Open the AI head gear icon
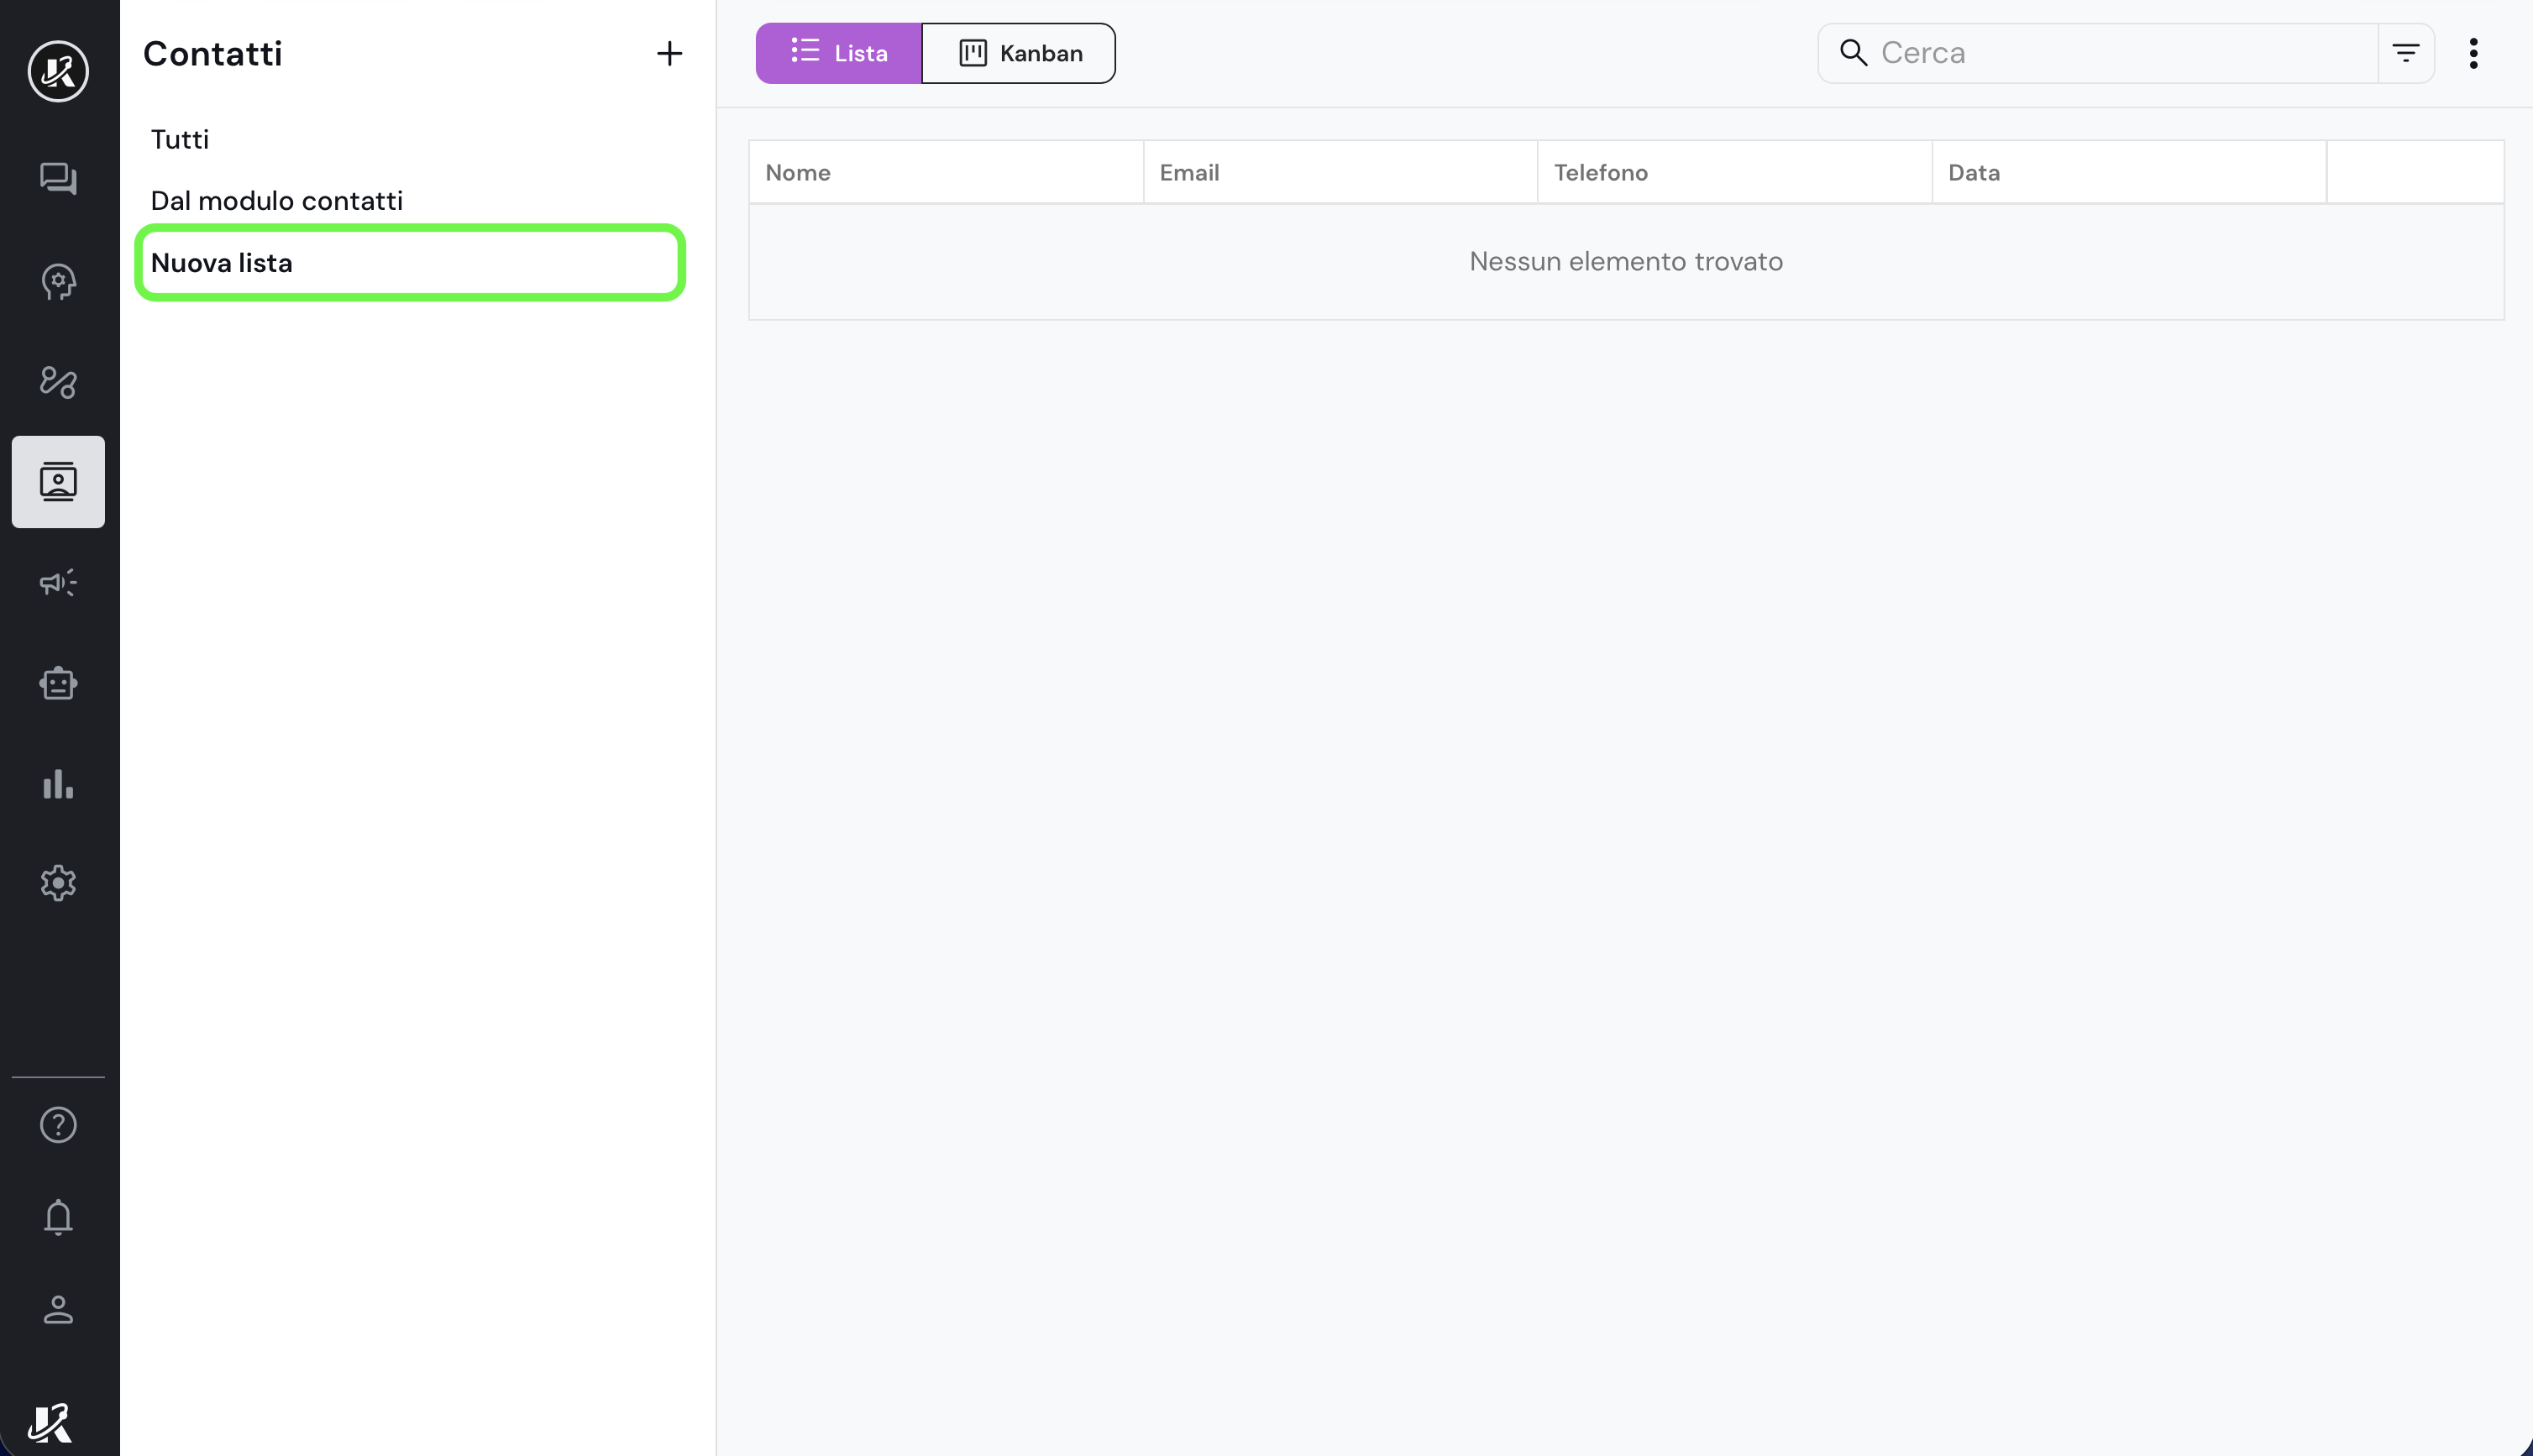The height and width of the screenshot is (1456, 2533). click(x=58, y=282)
